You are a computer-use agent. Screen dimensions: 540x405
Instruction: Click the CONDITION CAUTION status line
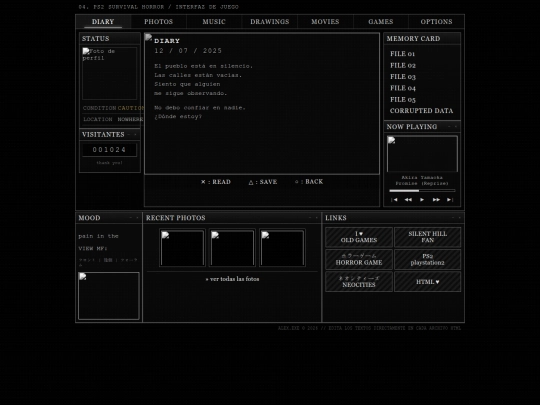coord(113,108)
